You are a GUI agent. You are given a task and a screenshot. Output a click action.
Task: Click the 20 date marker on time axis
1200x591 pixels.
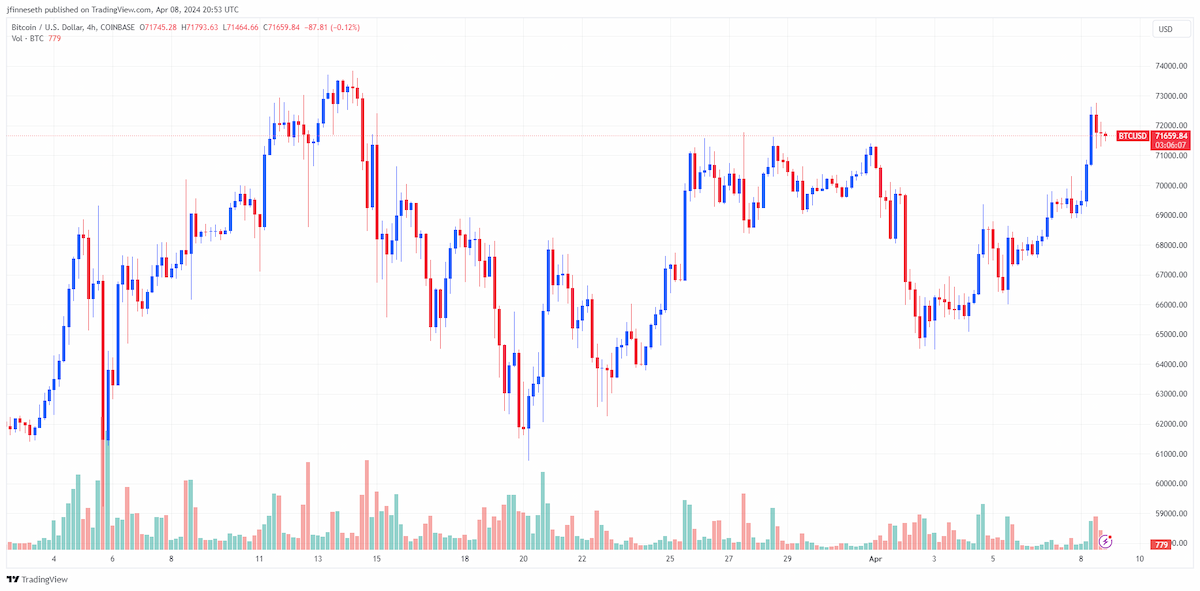pyautogui.click(x=523, y=561)
